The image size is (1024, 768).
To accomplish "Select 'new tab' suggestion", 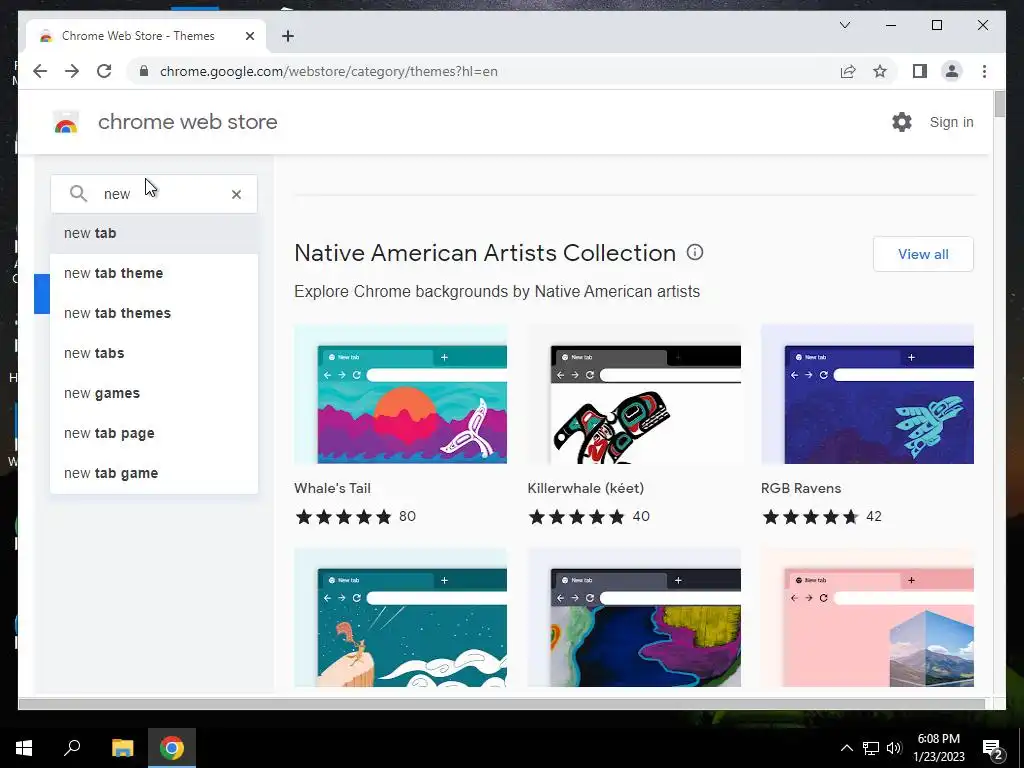I will (x=154, y=233).
